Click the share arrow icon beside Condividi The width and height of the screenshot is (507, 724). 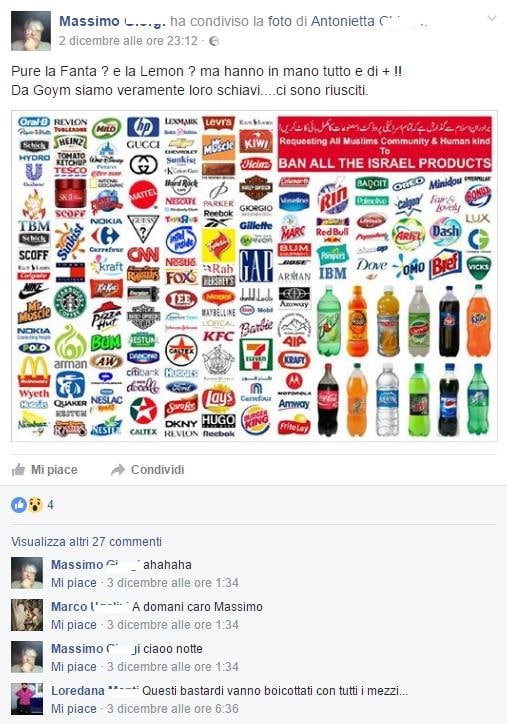(x=118, y=470)
